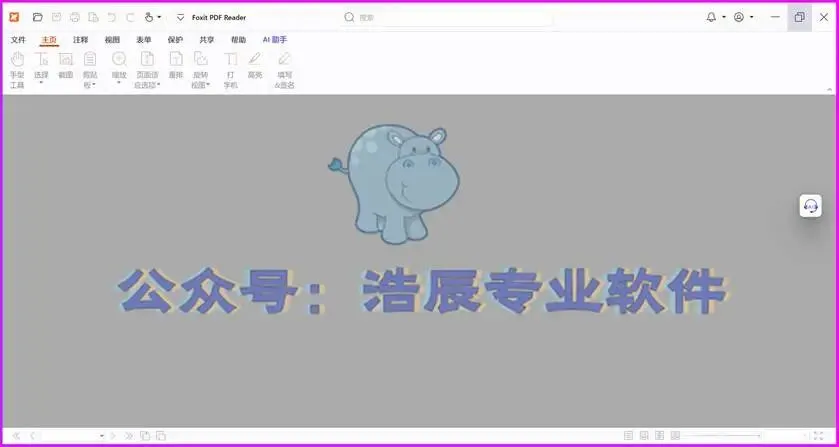Image resolution: width=839 pixels, height=447 pixels.
Task: Open the 文件 menu
Action: pos(18,40)
